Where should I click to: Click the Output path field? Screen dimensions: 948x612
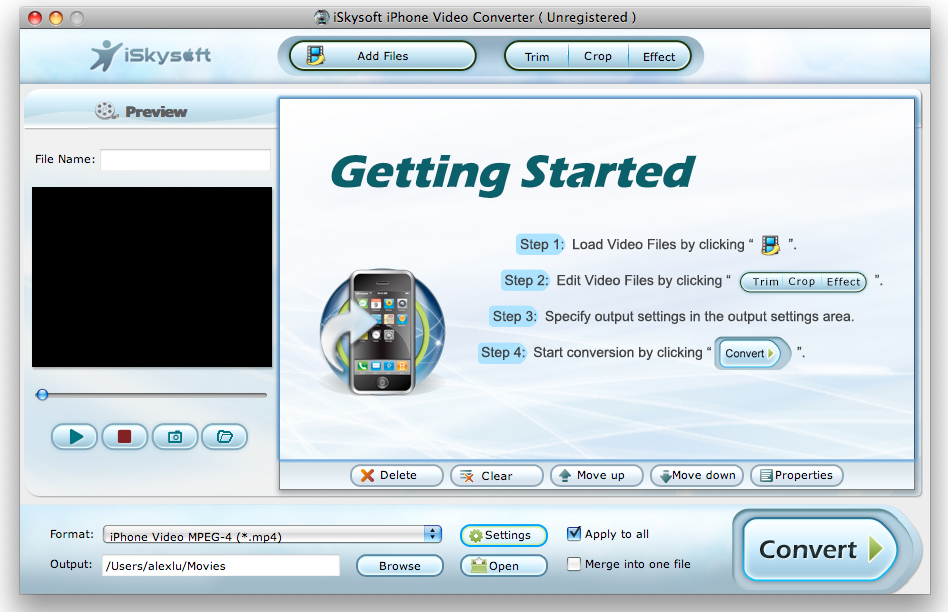click(221, 565)
